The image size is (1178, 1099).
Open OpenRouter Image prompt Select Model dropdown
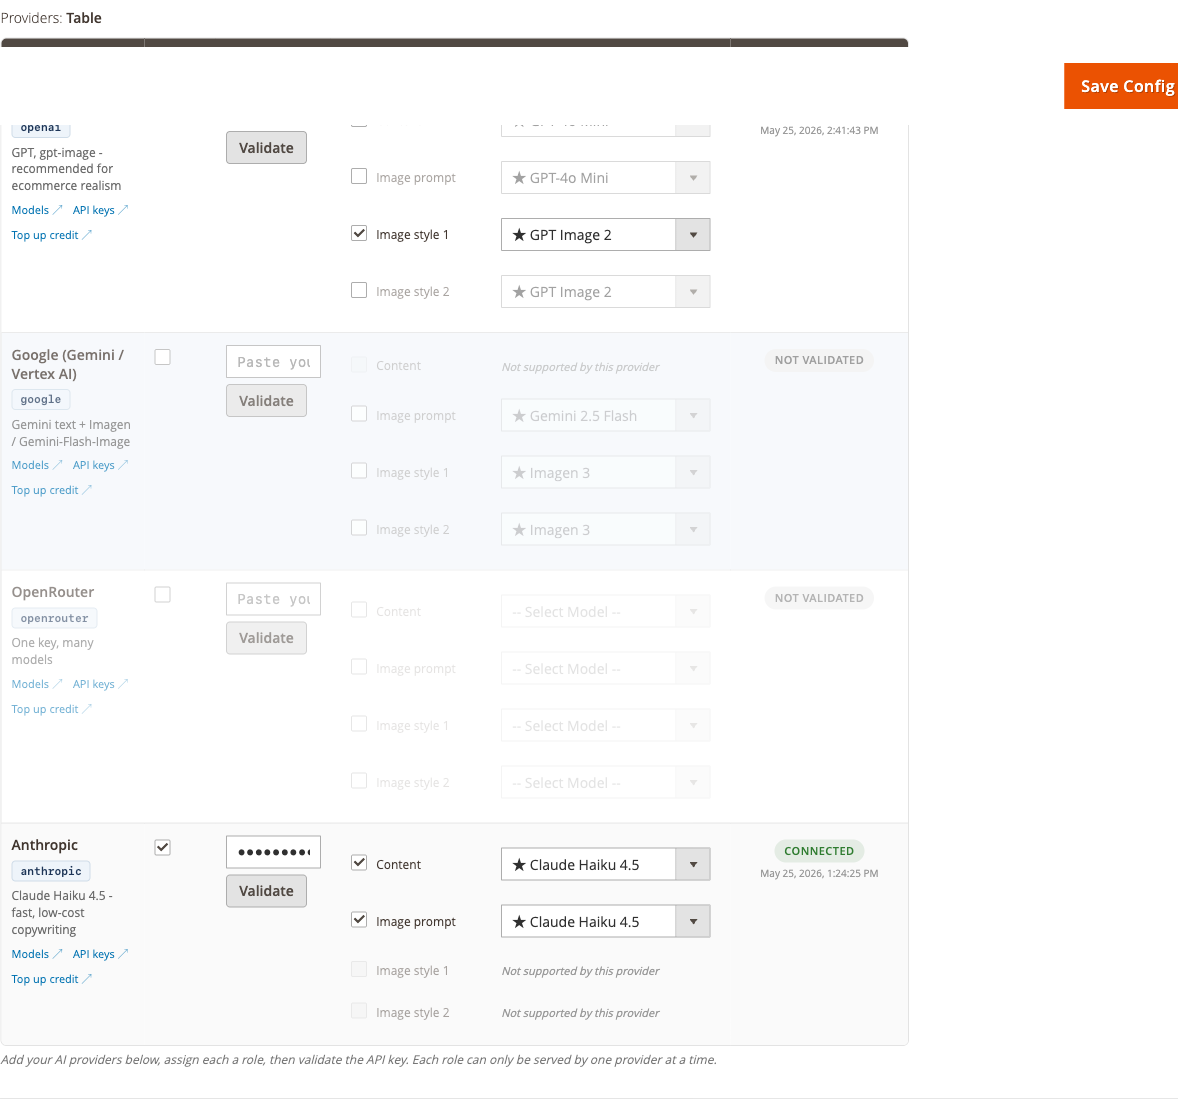point(606,669)
